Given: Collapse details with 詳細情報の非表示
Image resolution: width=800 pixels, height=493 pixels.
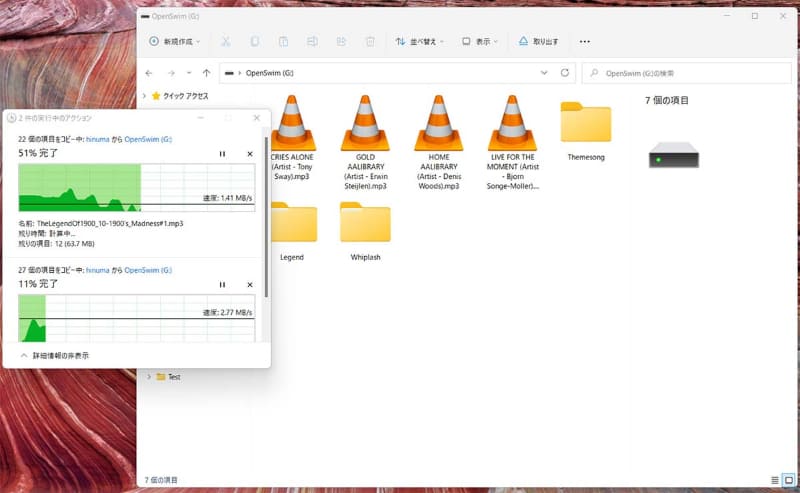Looking at the screenshot, I should tap(55, 355).
